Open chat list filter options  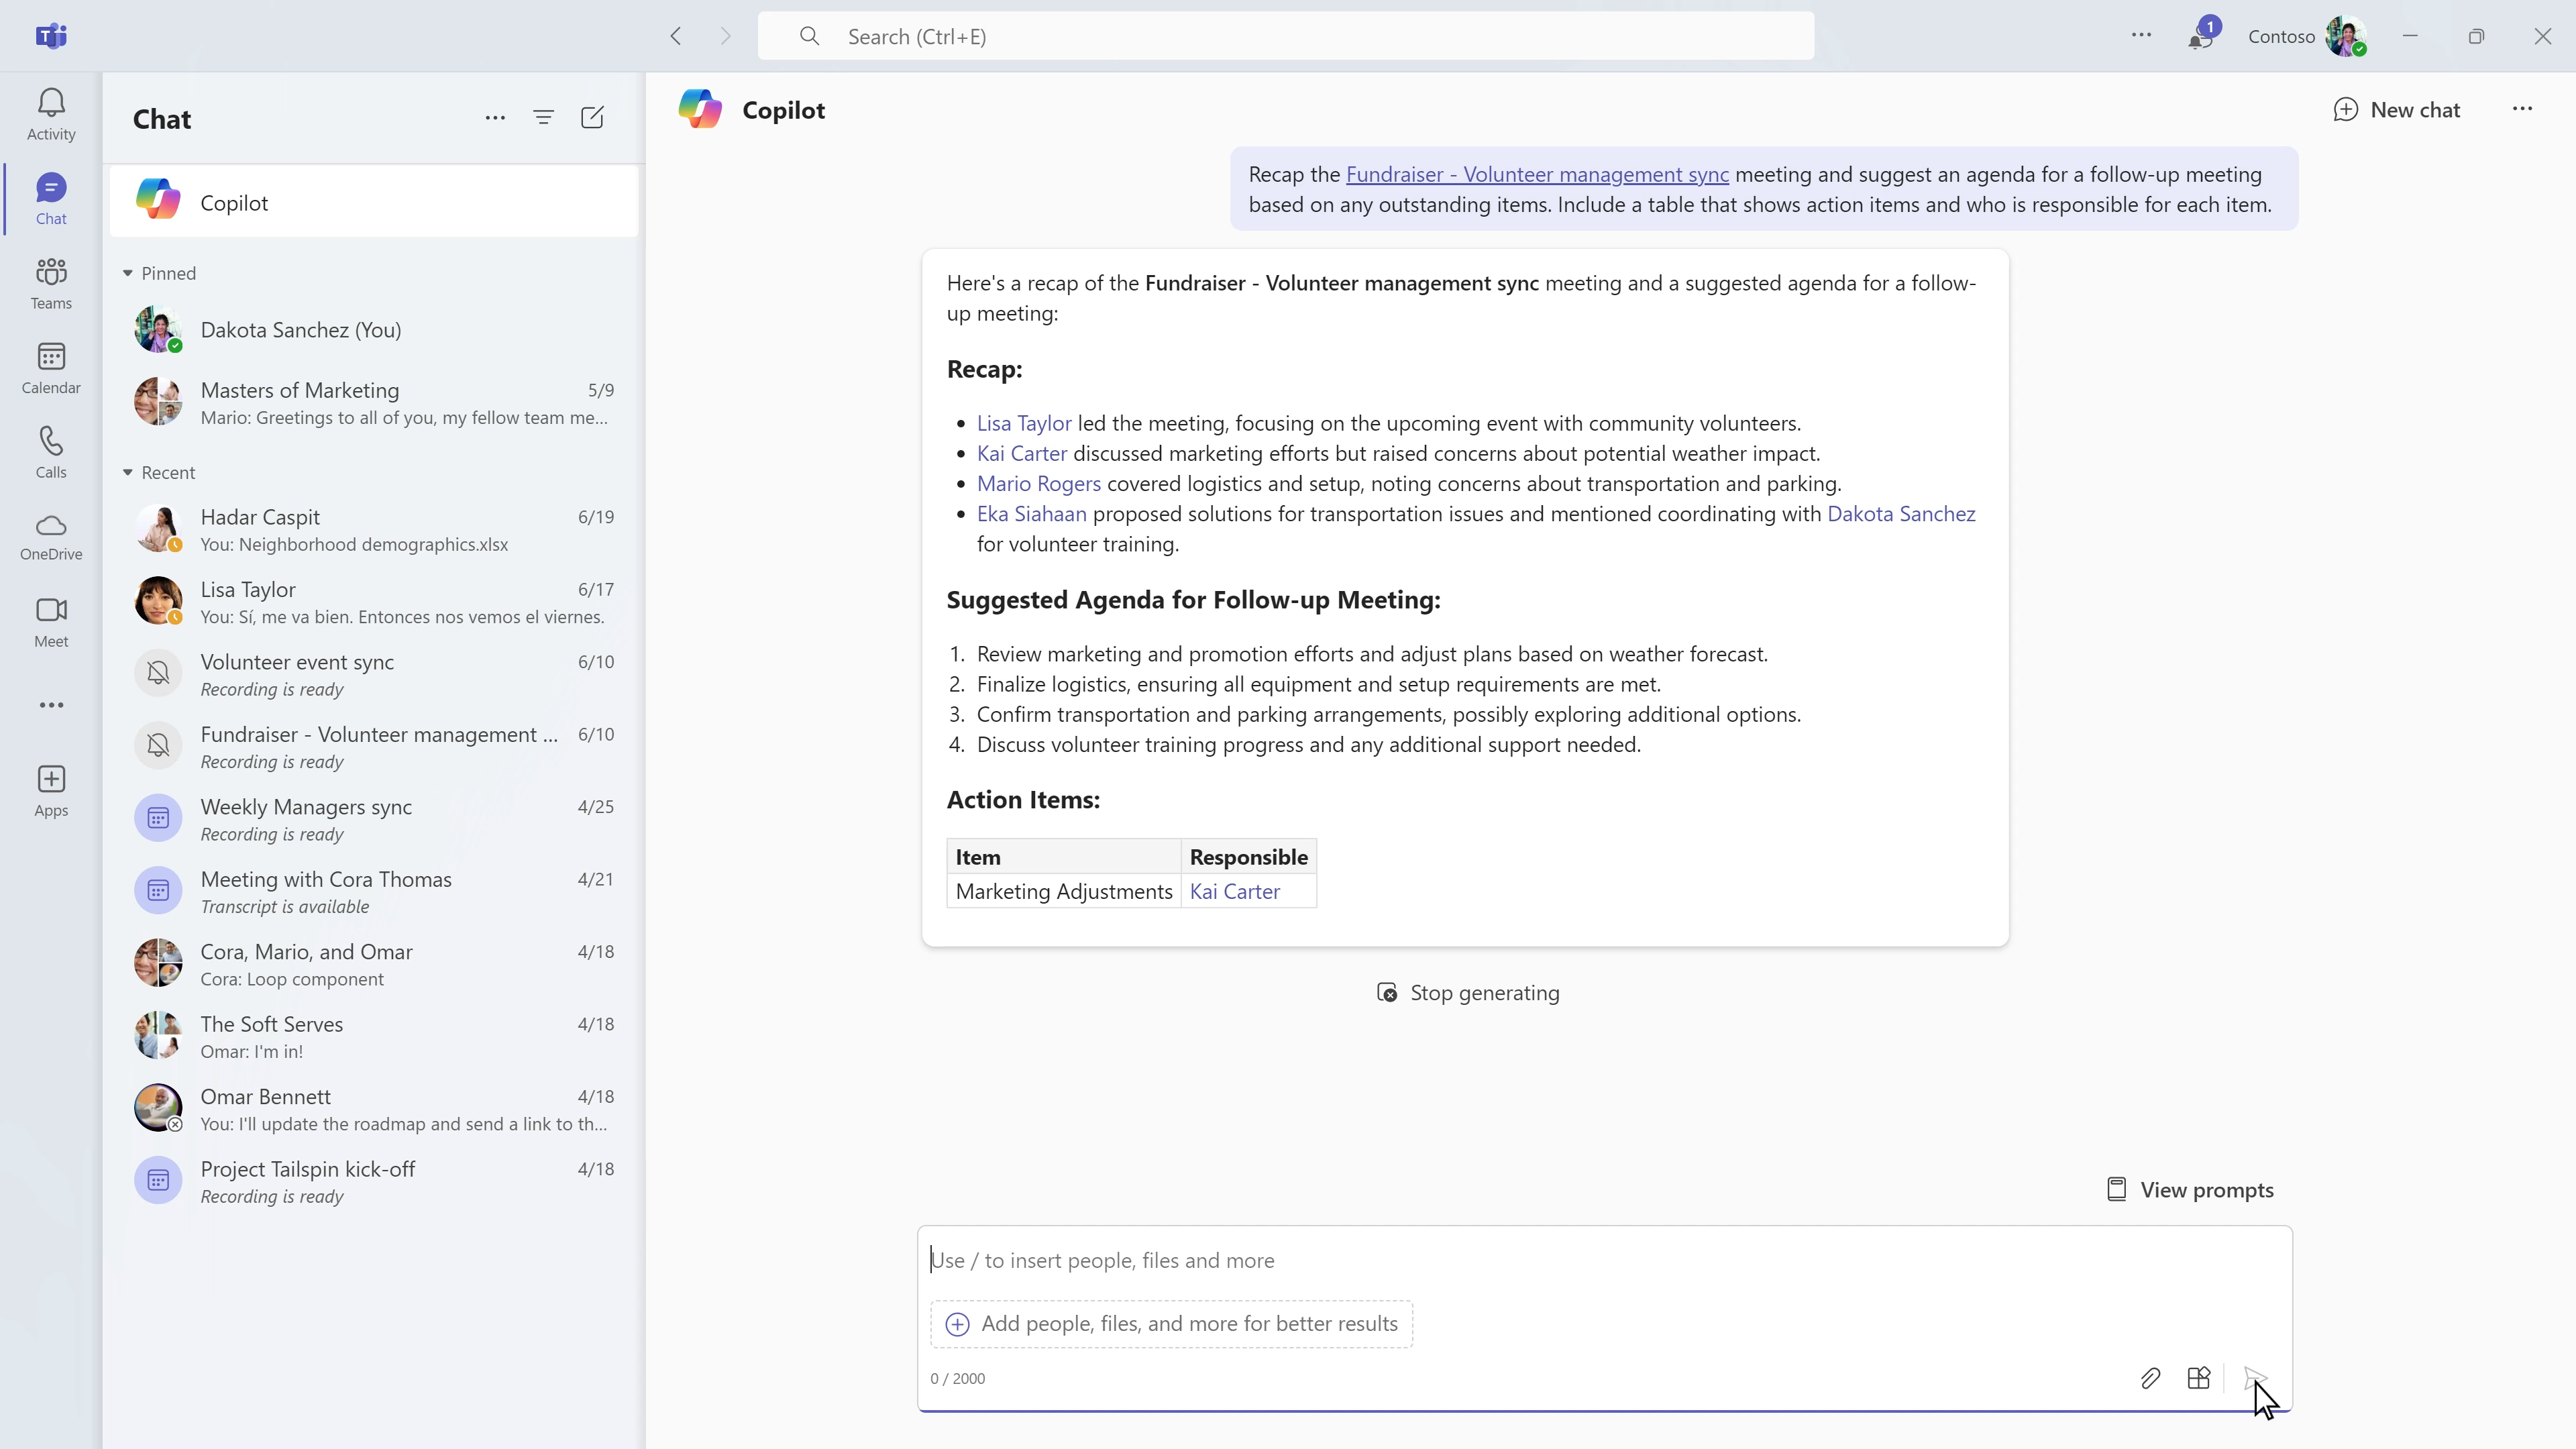coord(543,118)
